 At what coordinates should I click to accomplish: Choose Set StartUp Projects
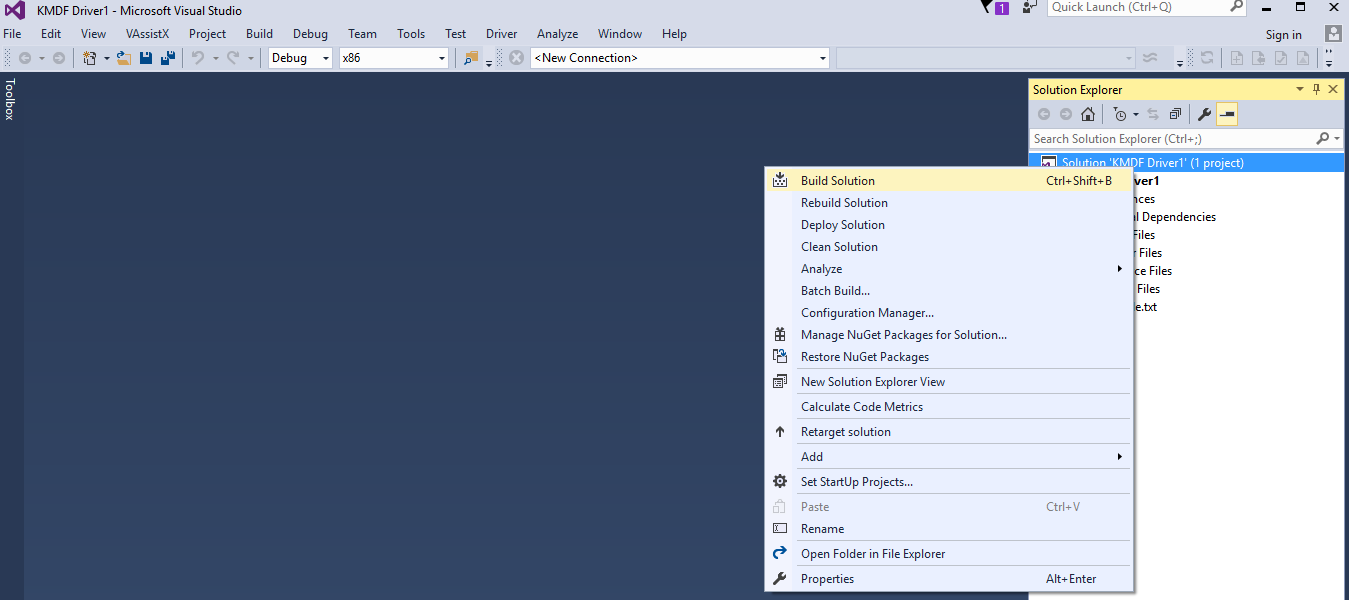click(x=948, y=482)
